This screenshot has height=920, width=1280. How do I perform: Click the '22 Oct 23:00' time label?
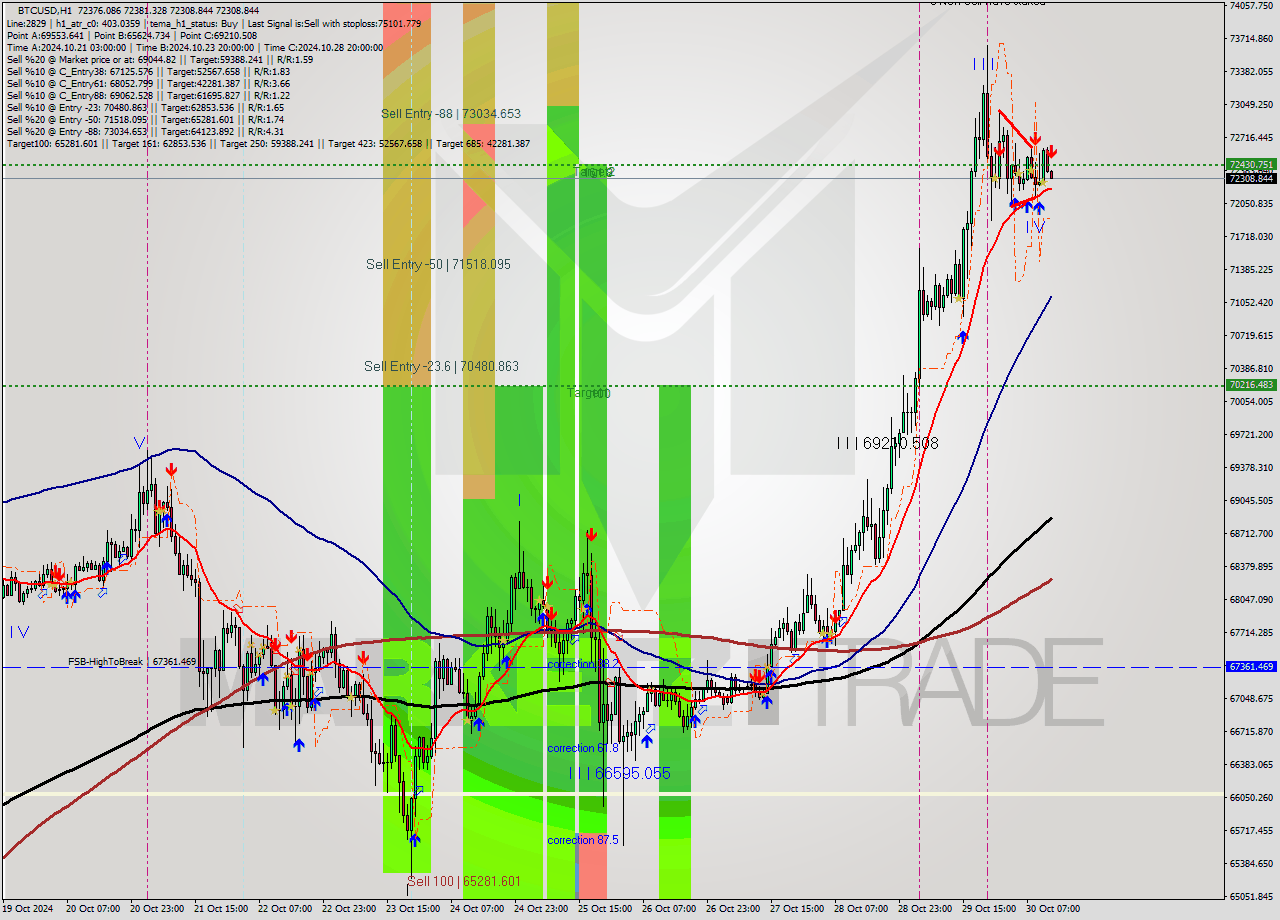point(348,909)
